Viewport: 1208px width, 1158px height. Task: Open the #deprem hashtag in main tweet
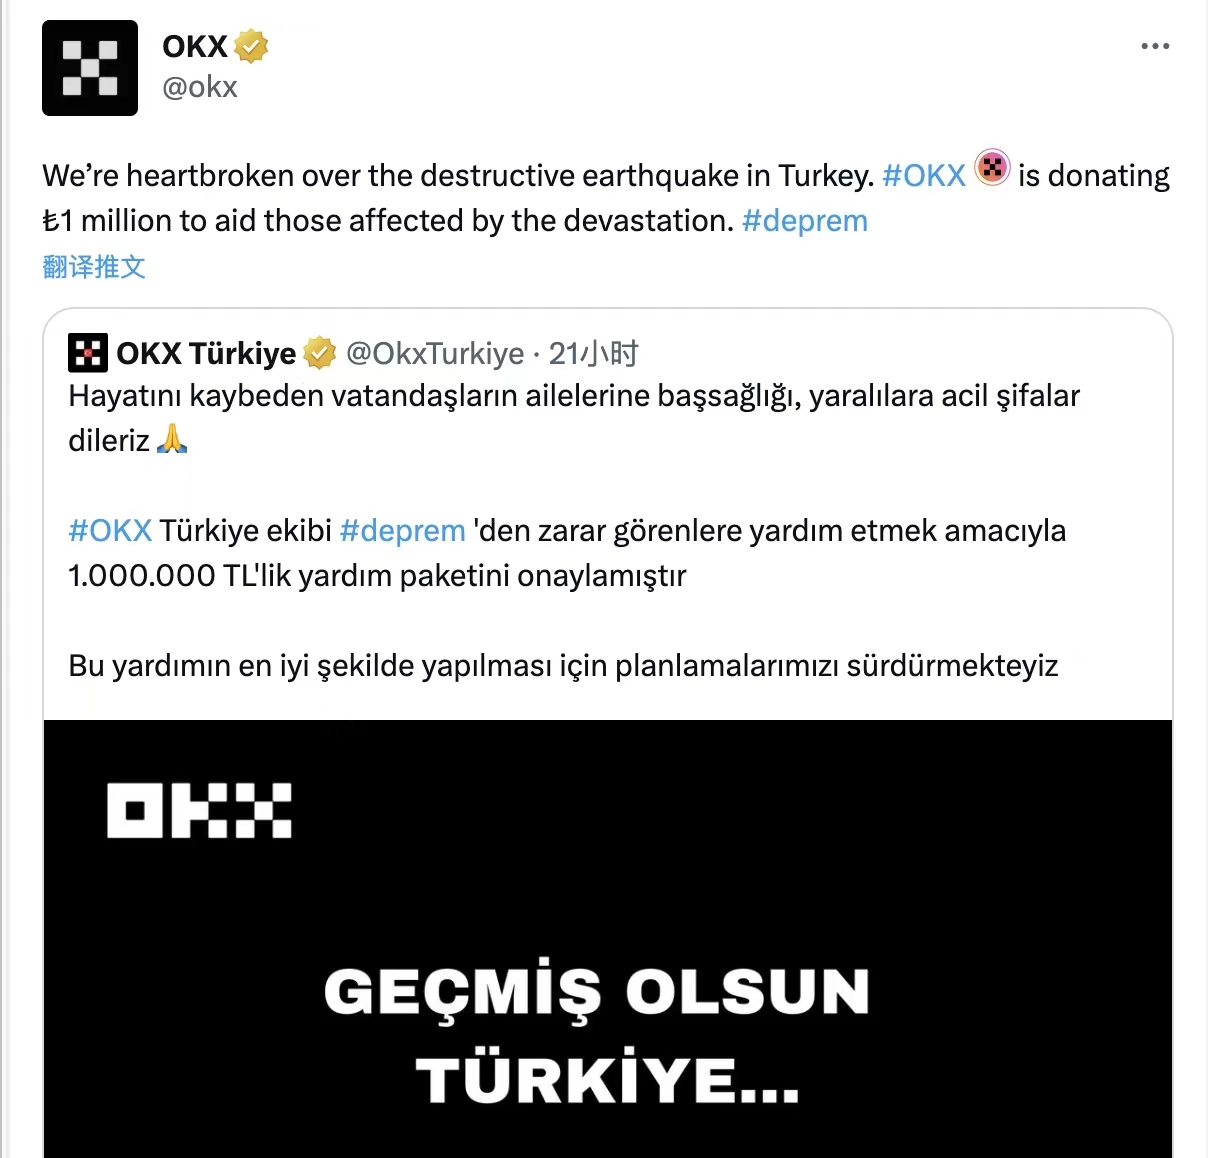tap(805, 220)
